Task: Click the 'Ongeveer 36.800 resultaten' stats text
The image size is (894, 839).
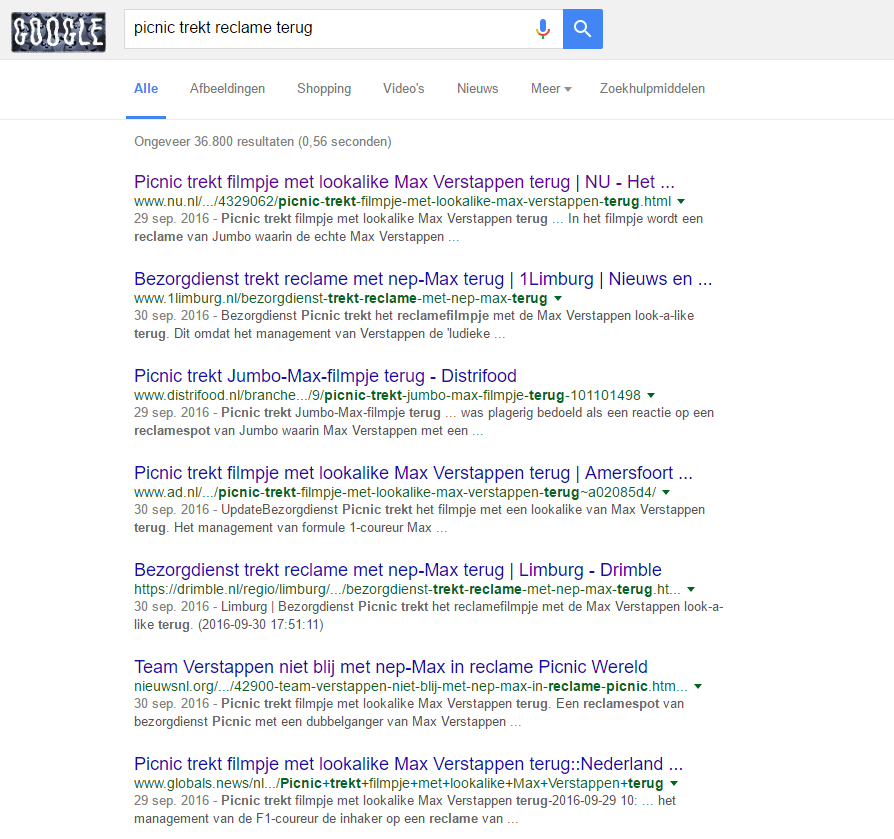Action: point(263,141)
